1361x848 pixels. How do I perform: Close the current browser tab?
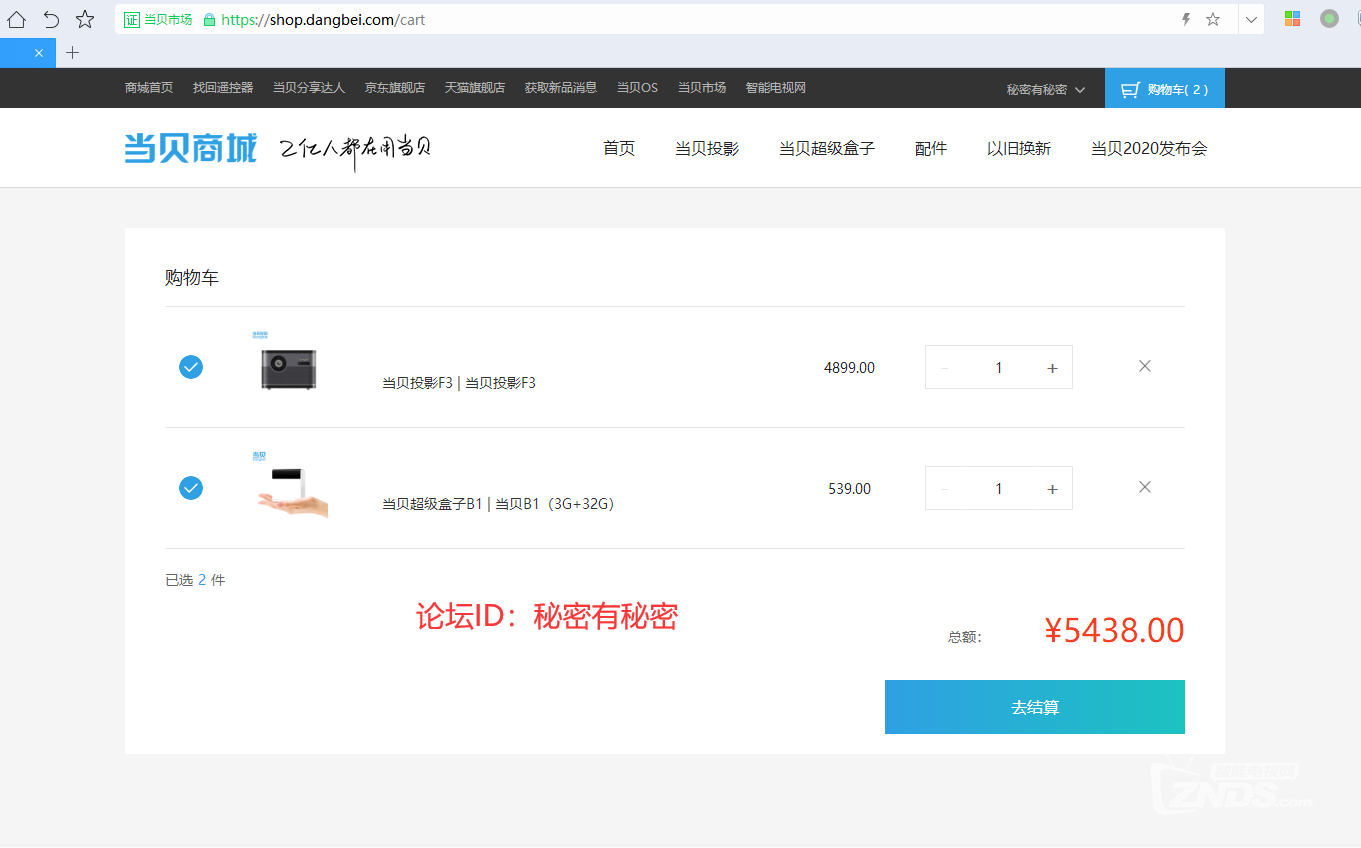(39, 53)
